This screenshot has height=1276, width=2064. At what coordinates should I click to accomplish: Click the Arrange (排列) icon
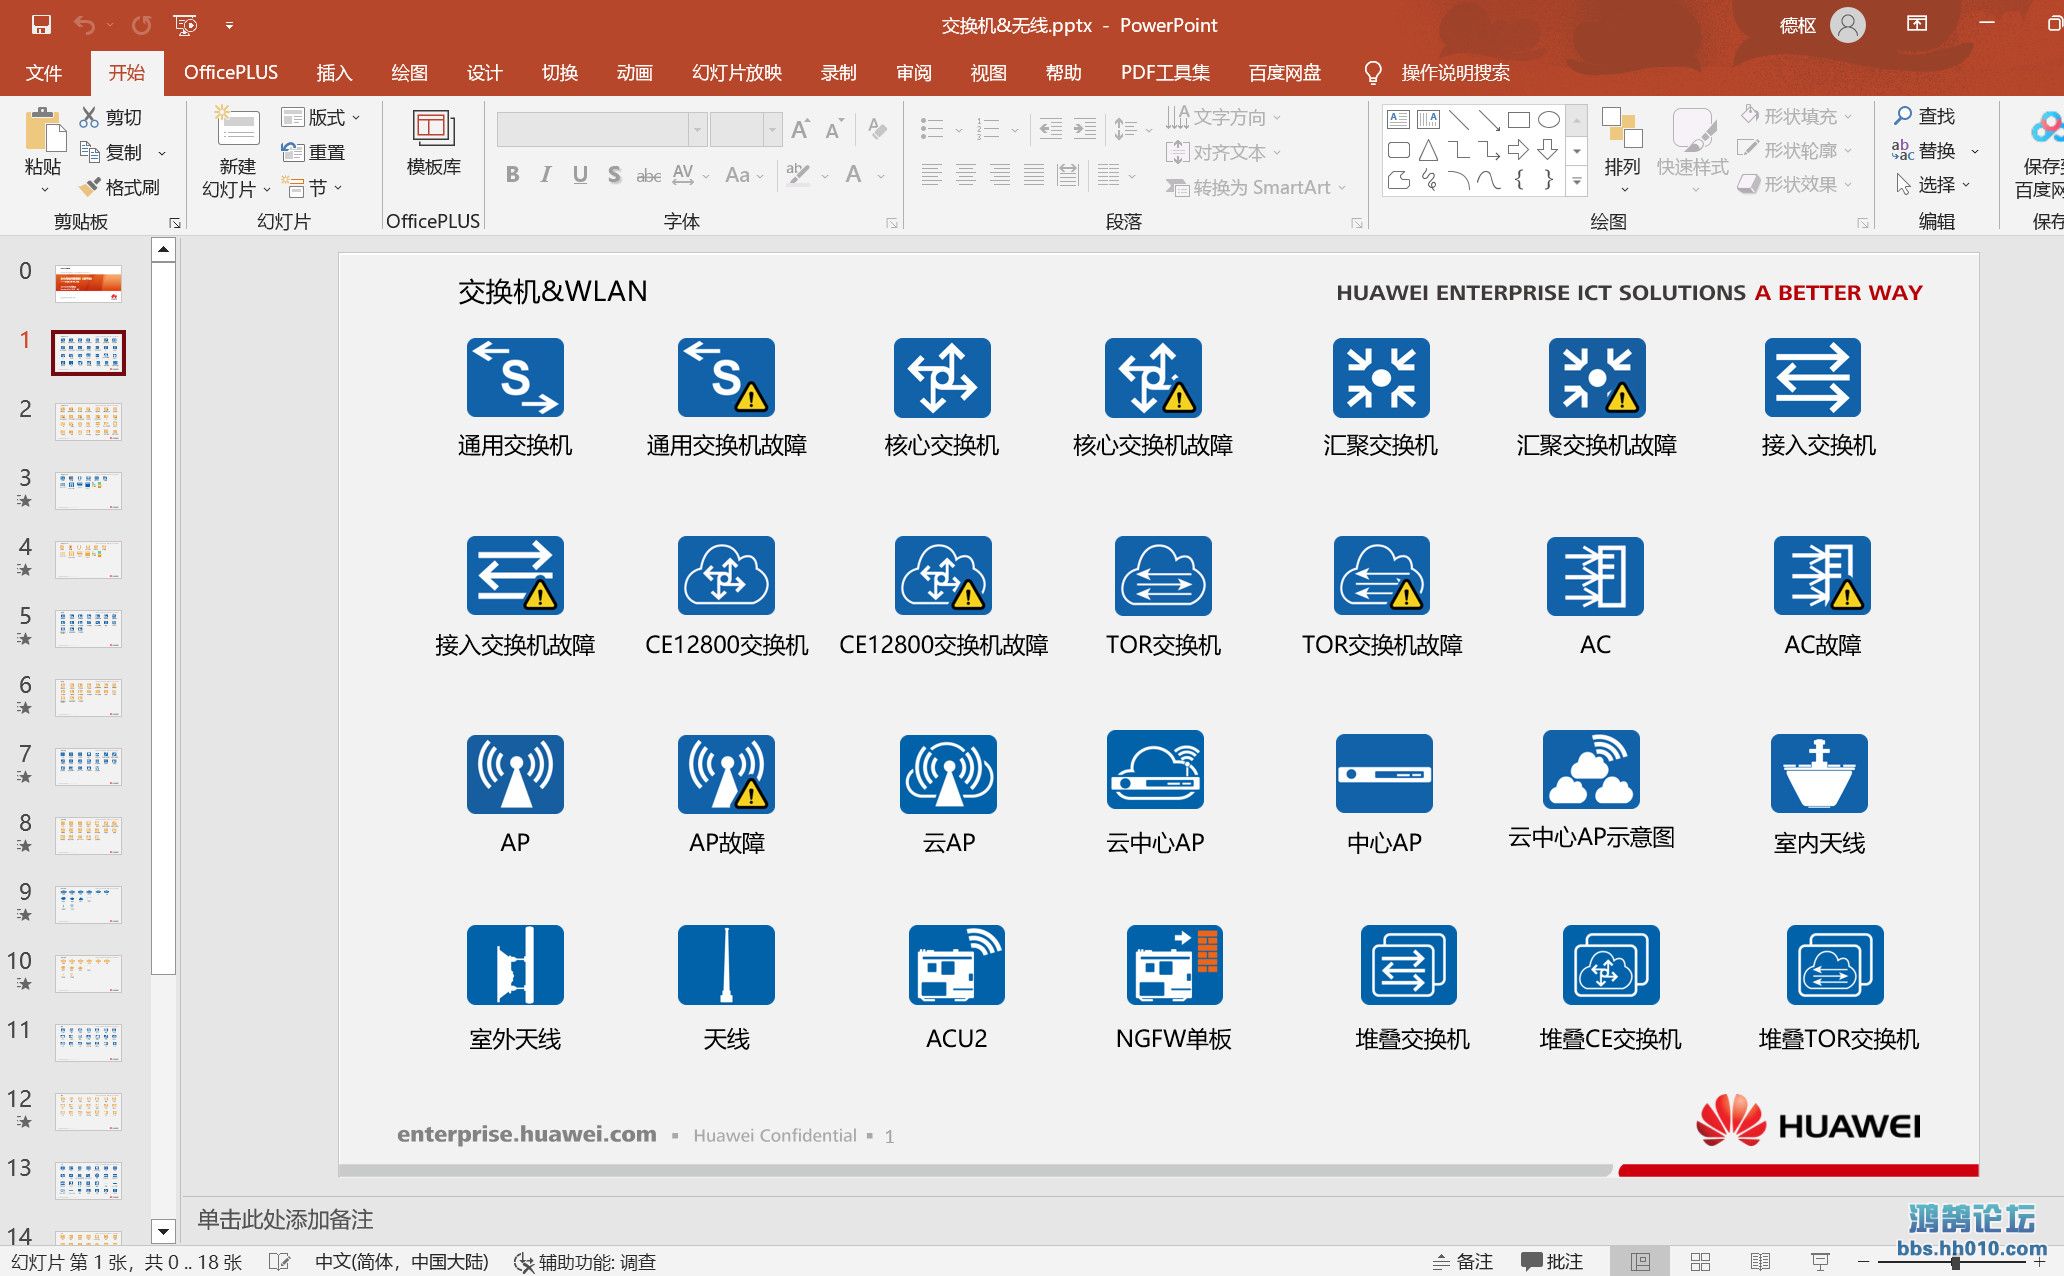click(1622, 130)
